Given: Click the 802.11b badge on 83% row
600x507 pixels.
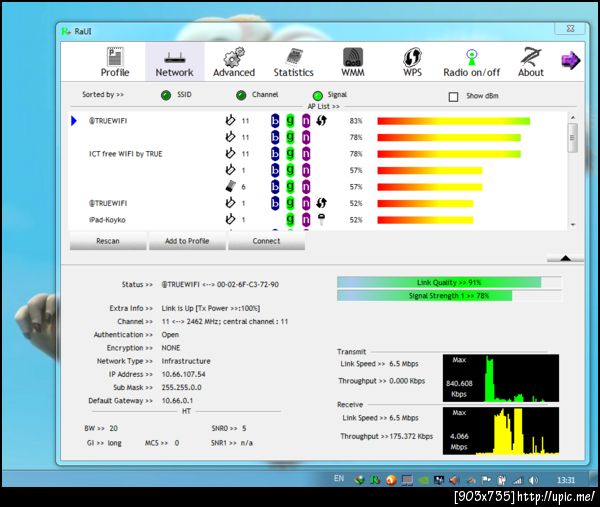Looking at the screenshot, I should (275, 121).
